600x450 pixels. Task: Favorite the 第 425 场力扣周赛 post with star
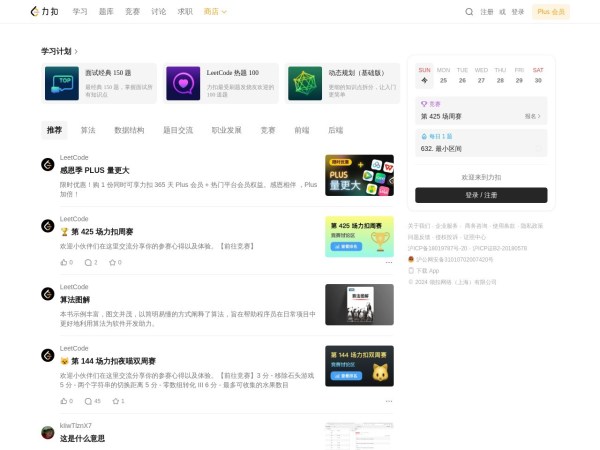(115, 262)
